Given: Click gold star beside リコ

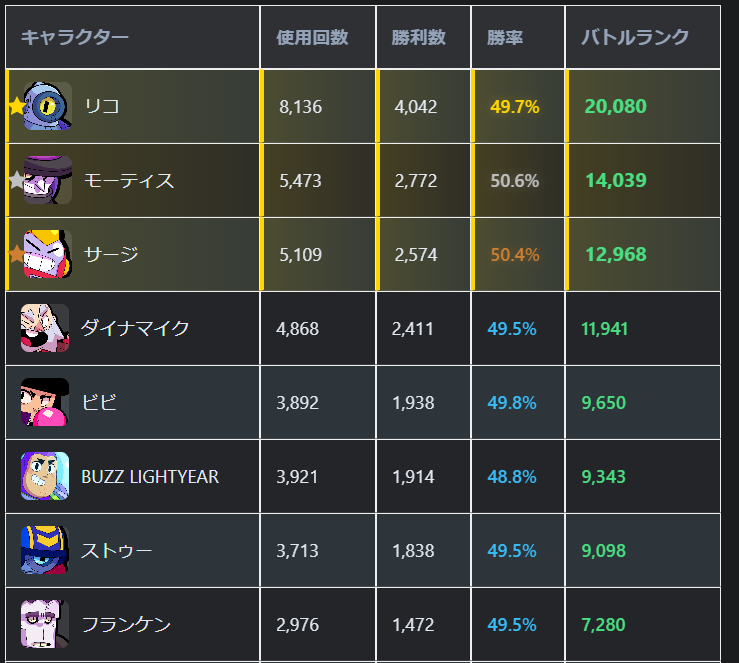Looking at the screenshot, I should (x=16, y=106).
